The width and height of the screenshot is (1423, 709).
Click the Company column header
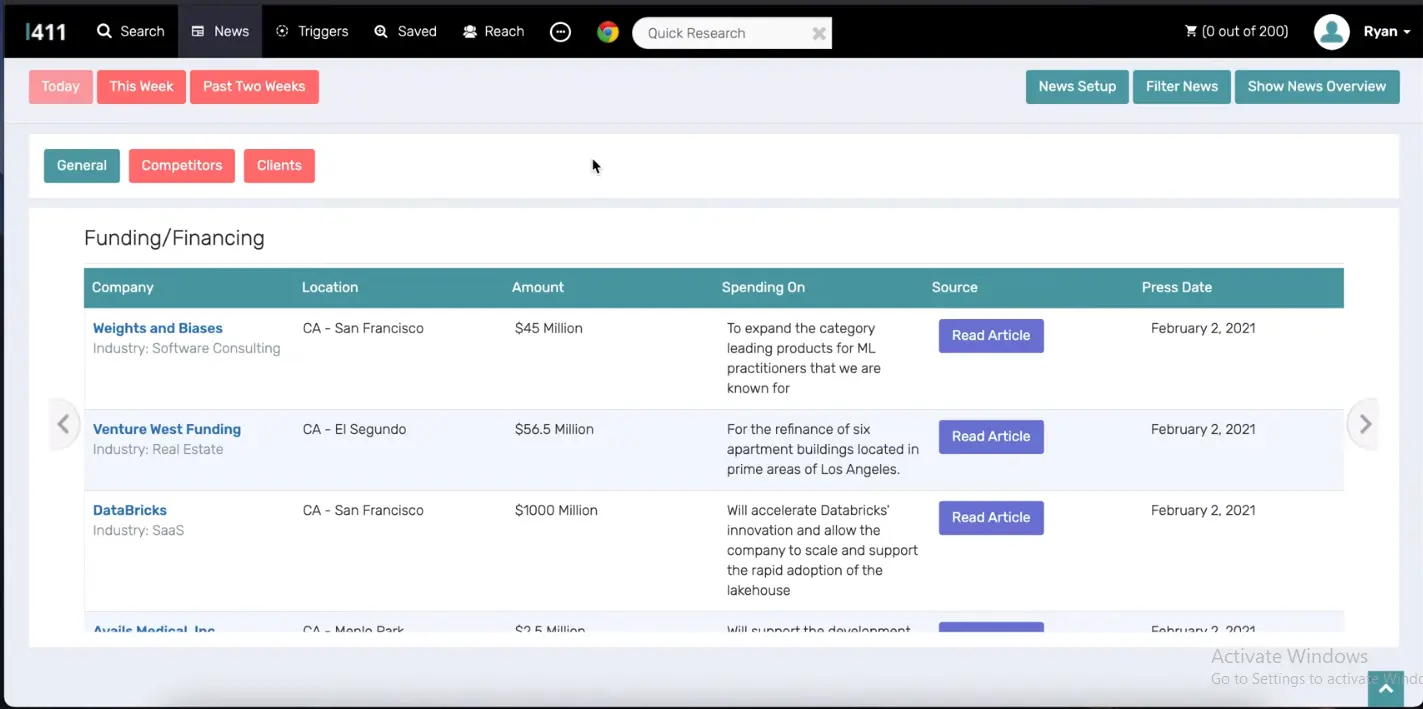point(123,287)
